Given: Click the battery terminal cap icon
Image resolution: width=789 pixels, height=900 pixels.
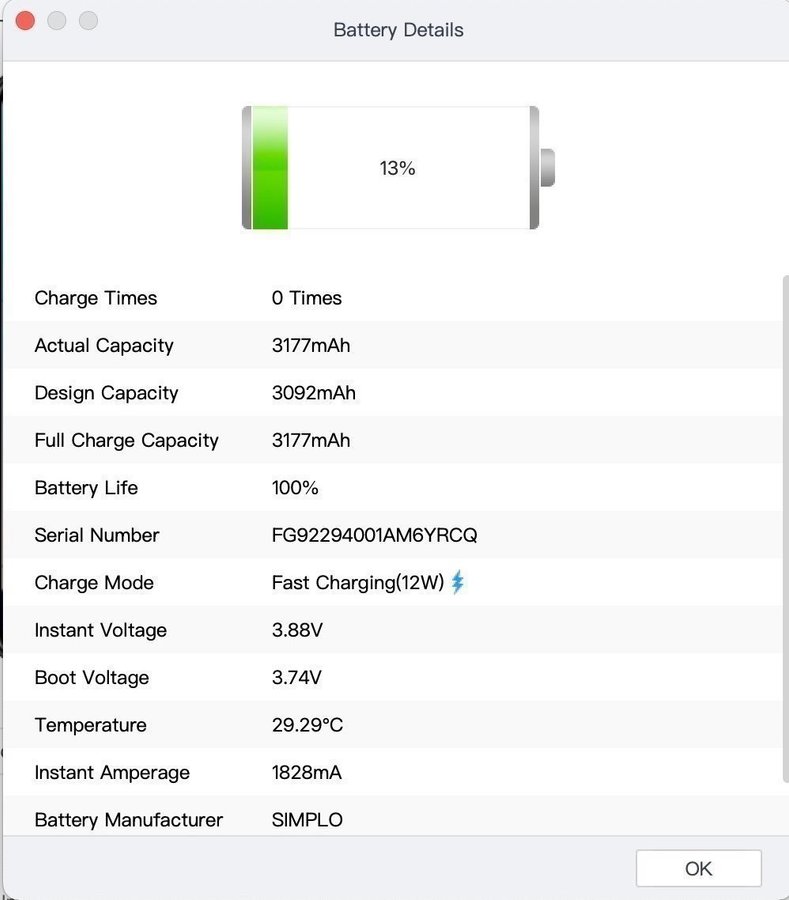Looking at the screenshot, I should pos(547,168).
